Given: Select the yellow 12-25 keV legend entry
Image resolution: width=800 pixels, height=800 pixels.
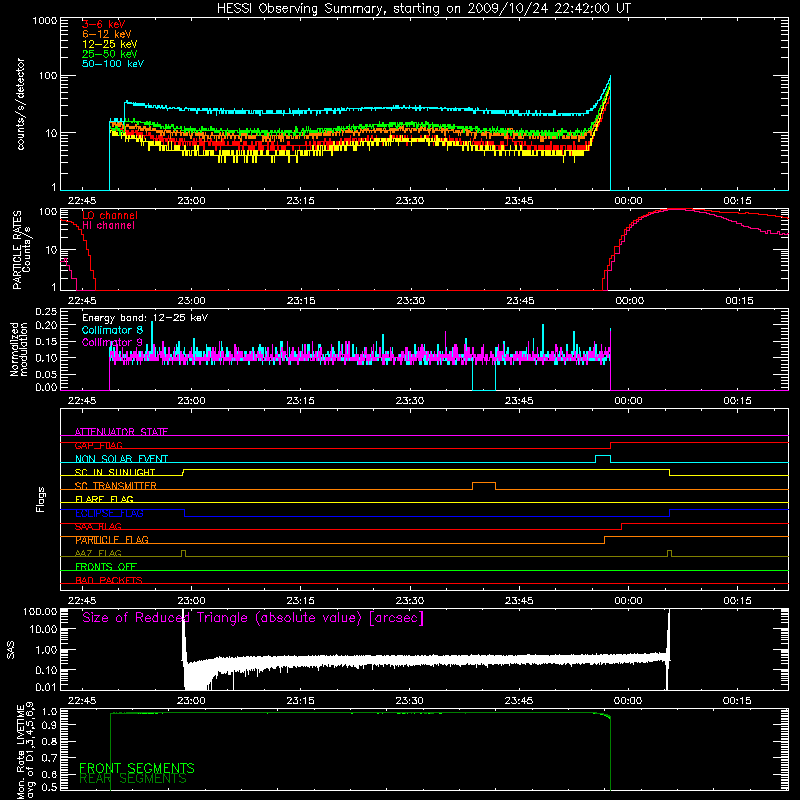Looking at the screenshot, I should 110,44.
